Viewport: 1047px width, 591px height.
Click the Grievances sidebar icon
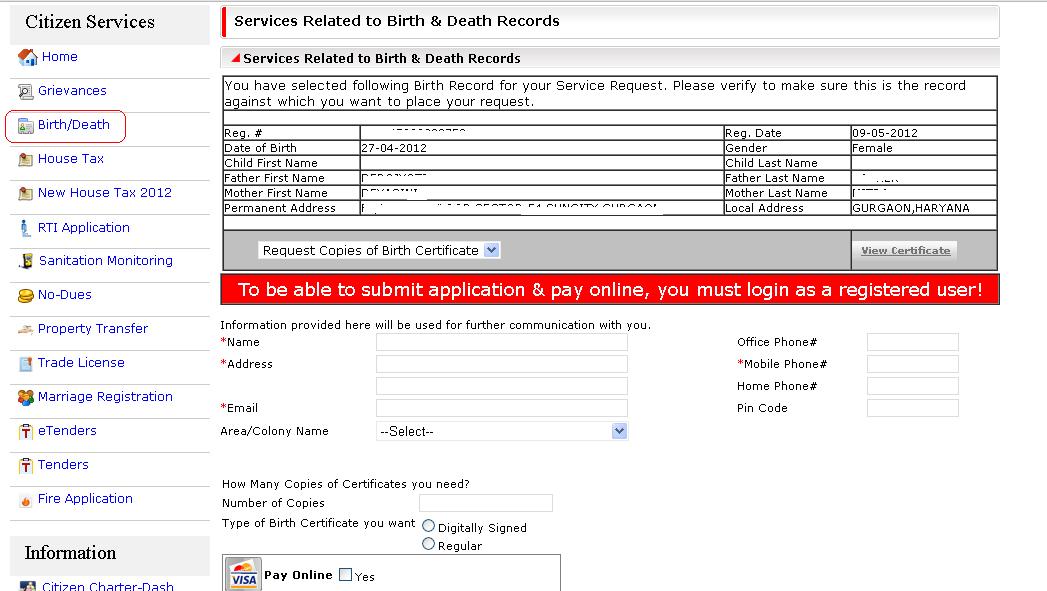coord(25,91)
